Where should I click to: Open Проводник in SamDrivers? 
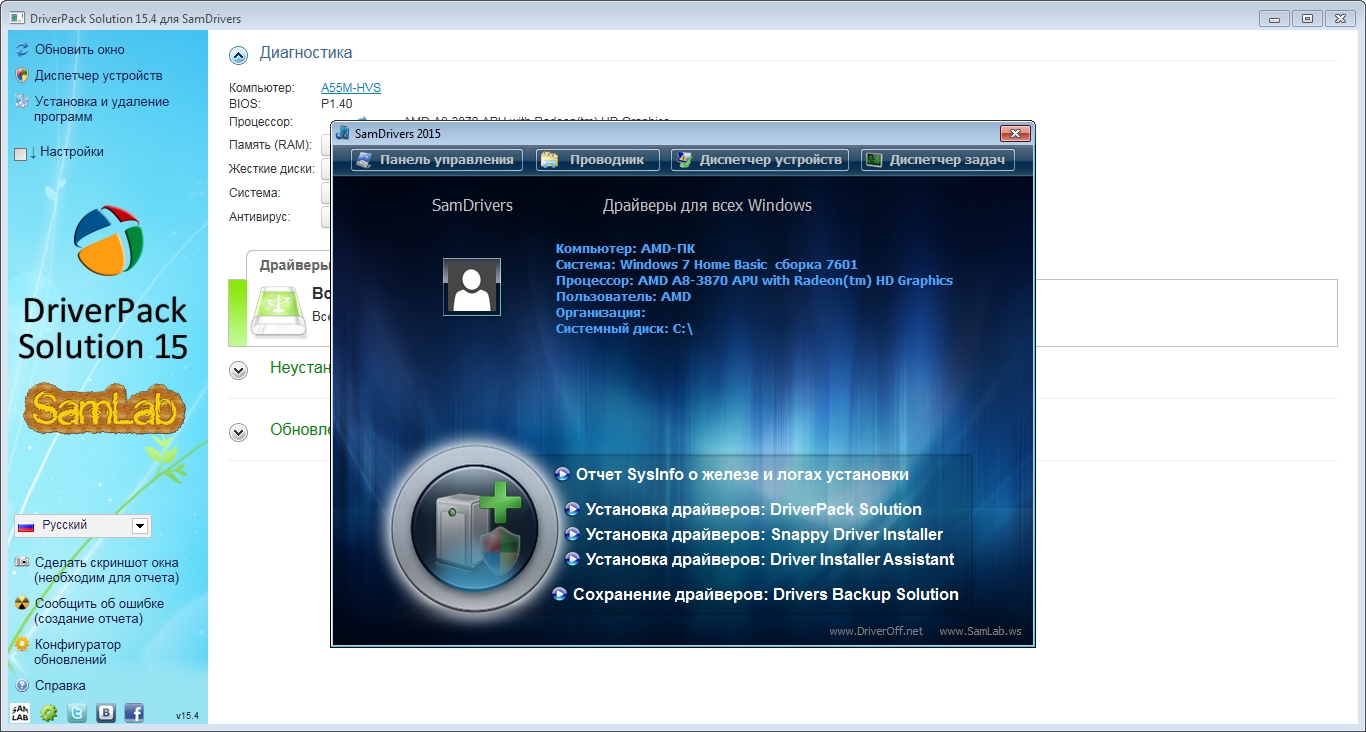click(x=597, y=160)
